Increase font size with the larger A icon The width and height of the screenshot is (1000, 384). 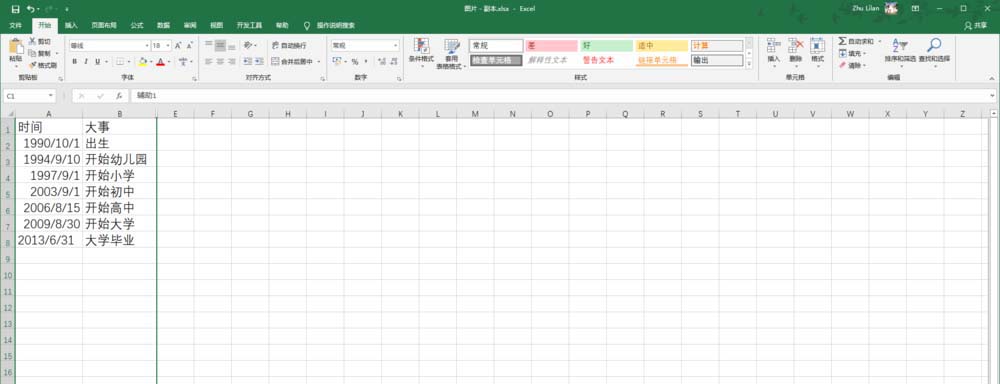point(179,46)
